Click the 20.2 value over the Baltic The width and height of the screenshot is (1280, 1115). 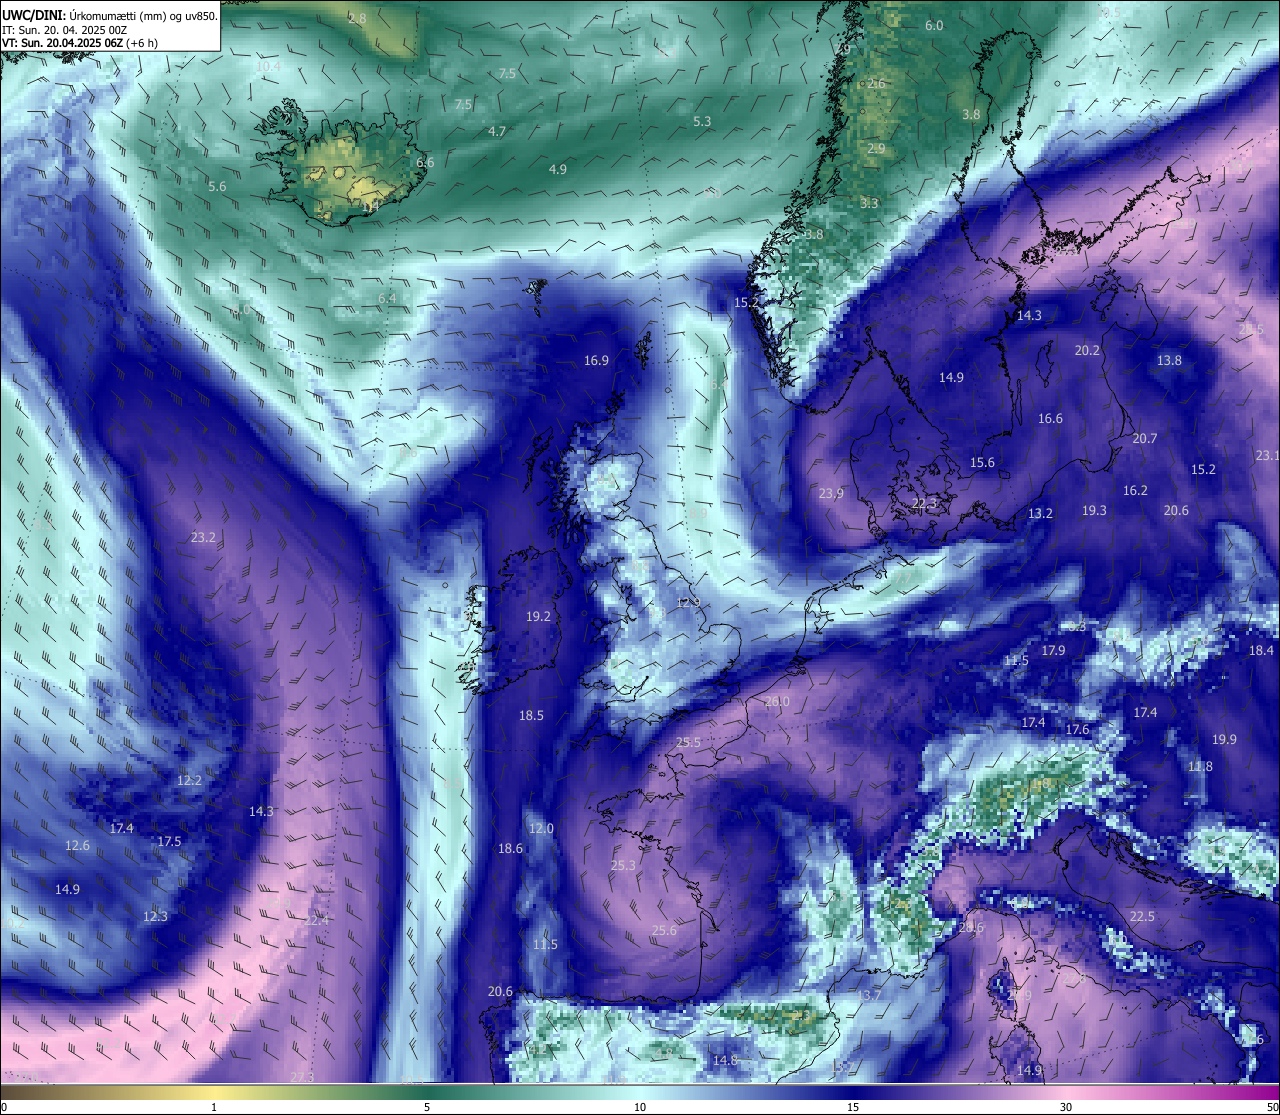pyautogui.click(x=1087, y=350)
